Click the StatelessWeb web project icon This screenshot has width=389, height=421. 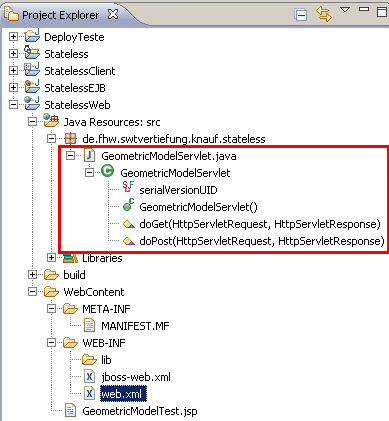click(x=32, y=104)
